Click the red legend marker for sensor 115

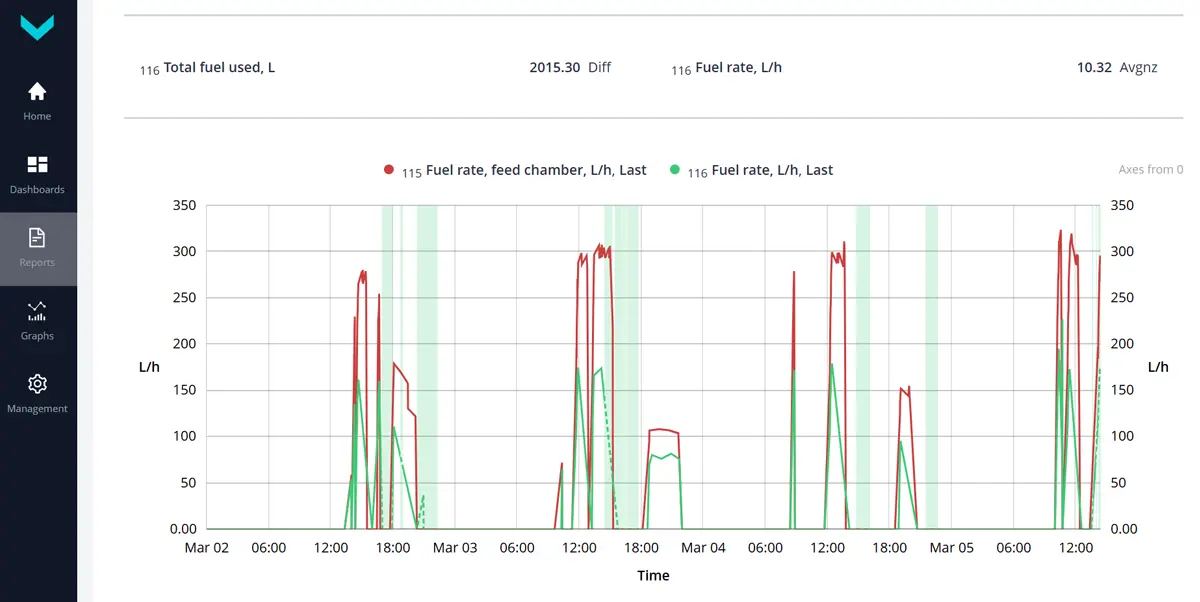(389, 169)
